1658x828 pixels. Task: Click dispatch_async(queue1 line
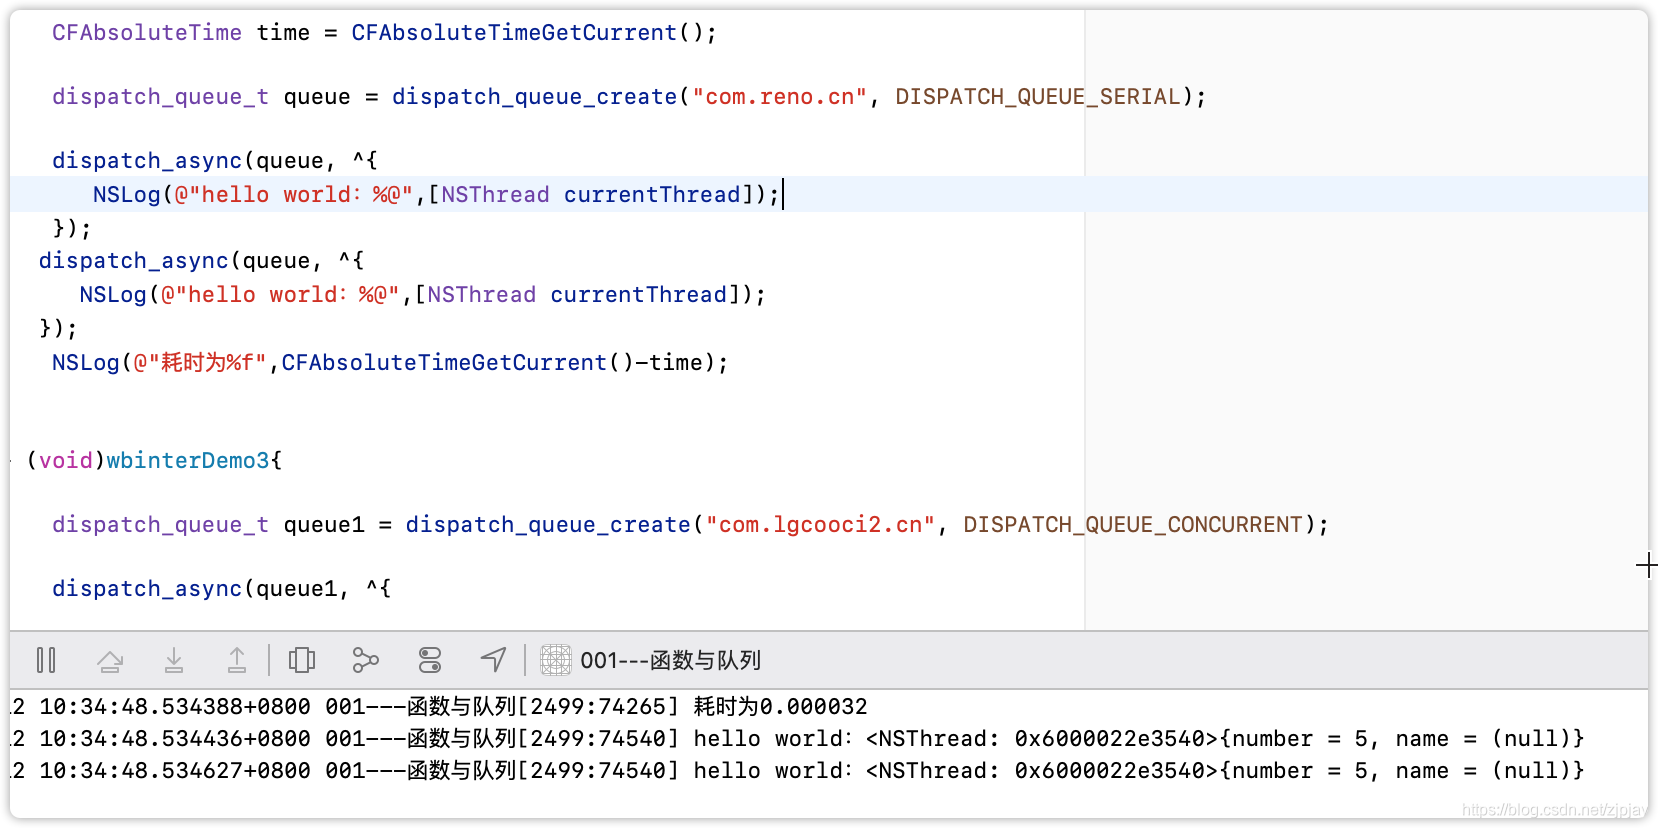point(221,589)
